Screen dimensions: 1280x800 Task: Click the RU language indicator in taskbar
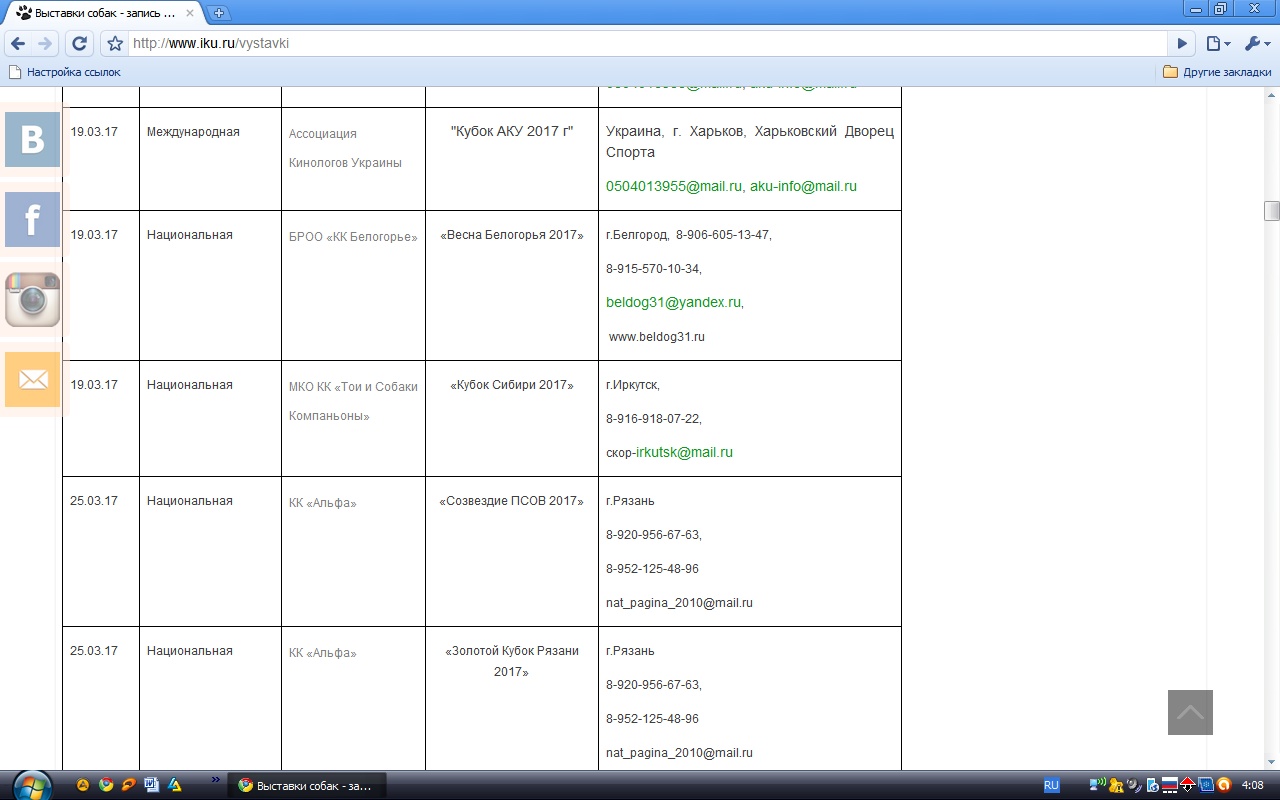point(1051,786)
